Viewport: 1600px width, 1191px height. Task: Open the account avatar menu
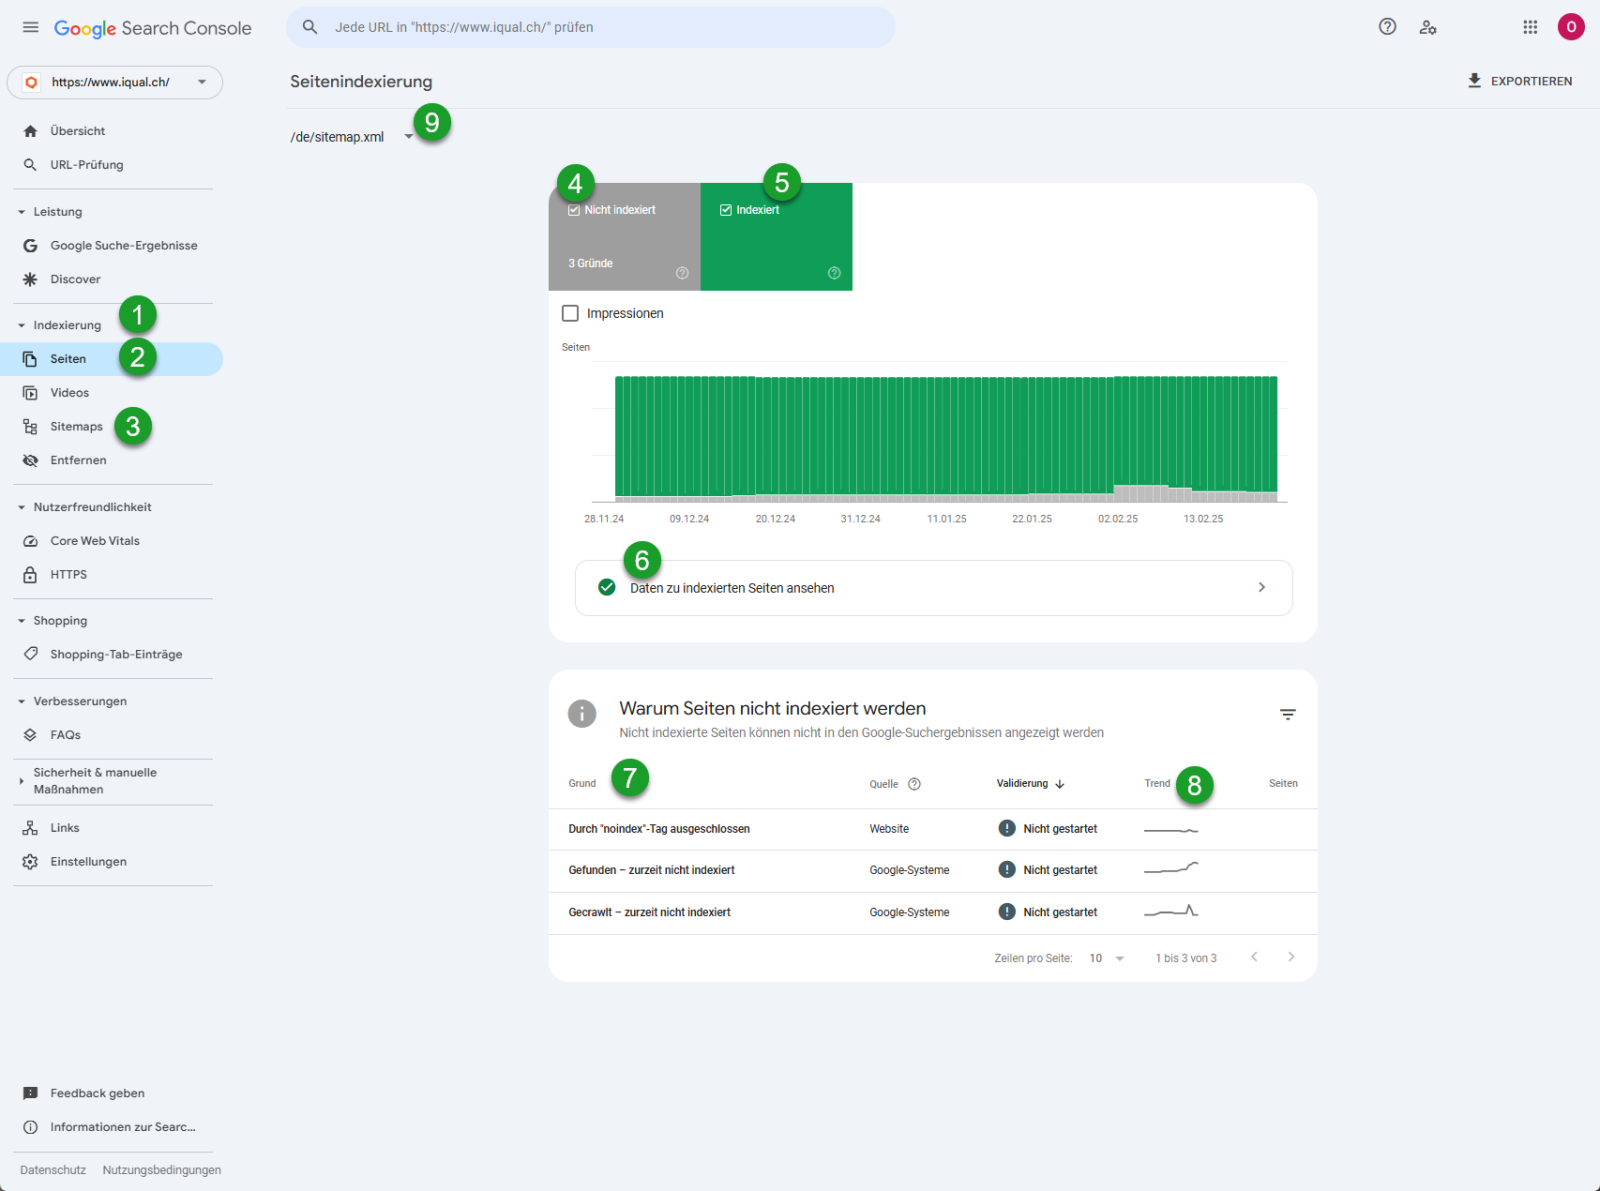[1571, 27]
